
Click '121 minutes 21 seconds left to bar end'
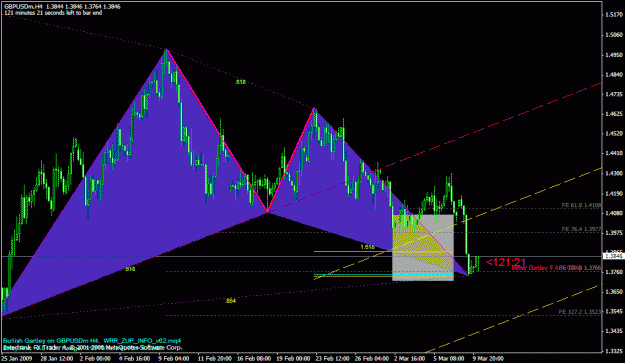[53, 13]
